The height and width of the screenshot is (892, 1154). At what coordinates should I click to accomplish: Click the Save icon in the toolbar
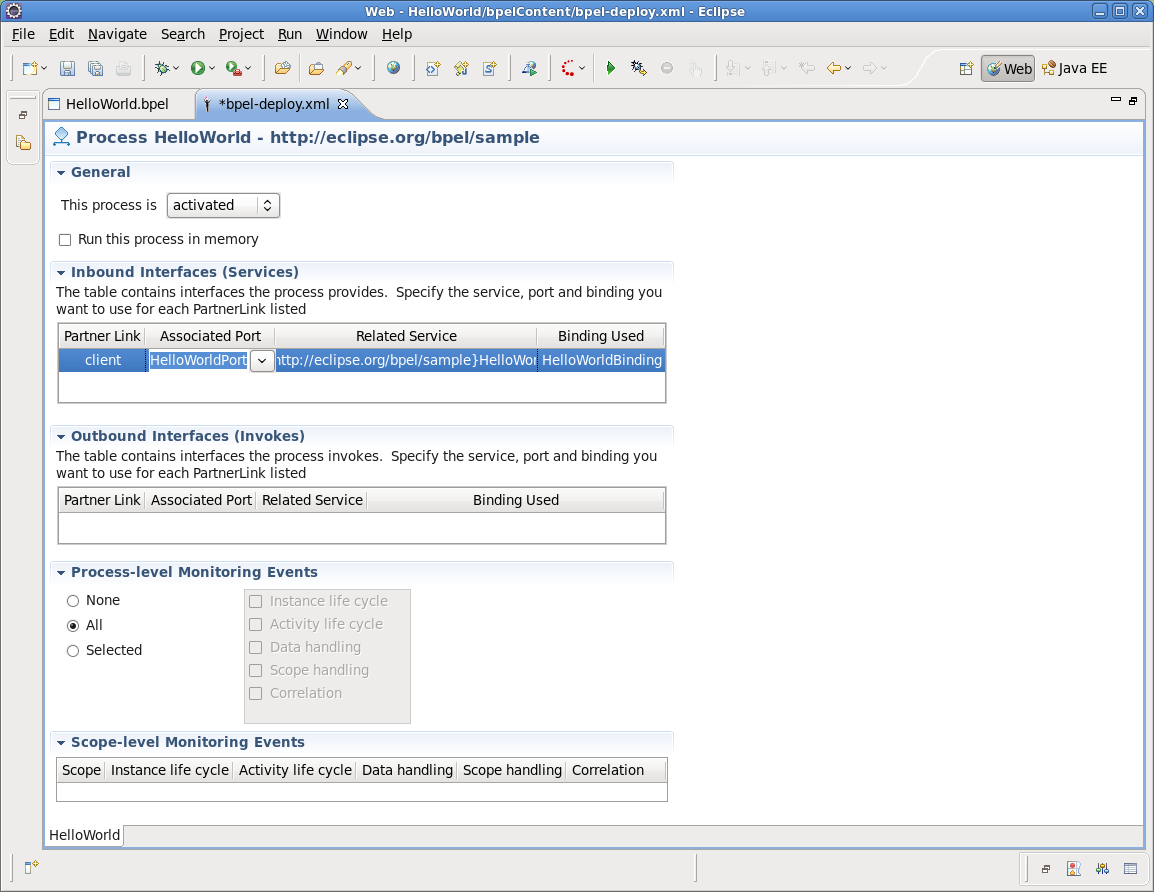point(67,68)
